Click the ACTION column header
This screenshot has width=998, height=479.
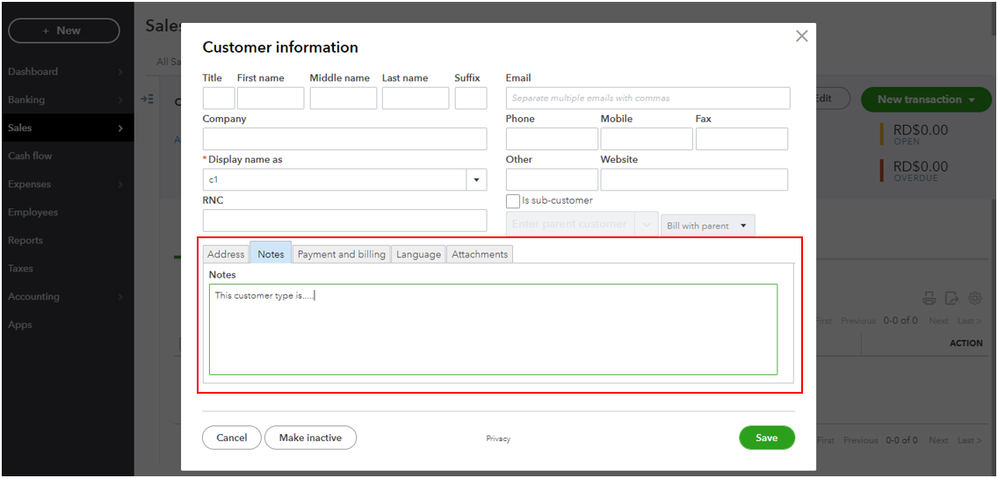point(966,343)
